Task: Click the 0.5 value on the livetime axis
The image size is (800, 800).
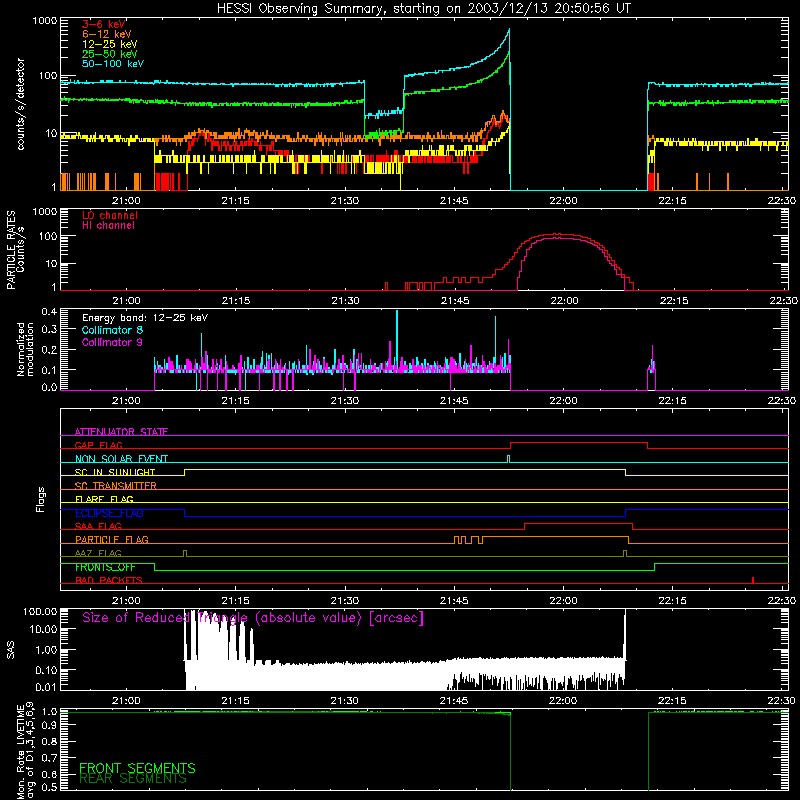Action: coord(49,787)
